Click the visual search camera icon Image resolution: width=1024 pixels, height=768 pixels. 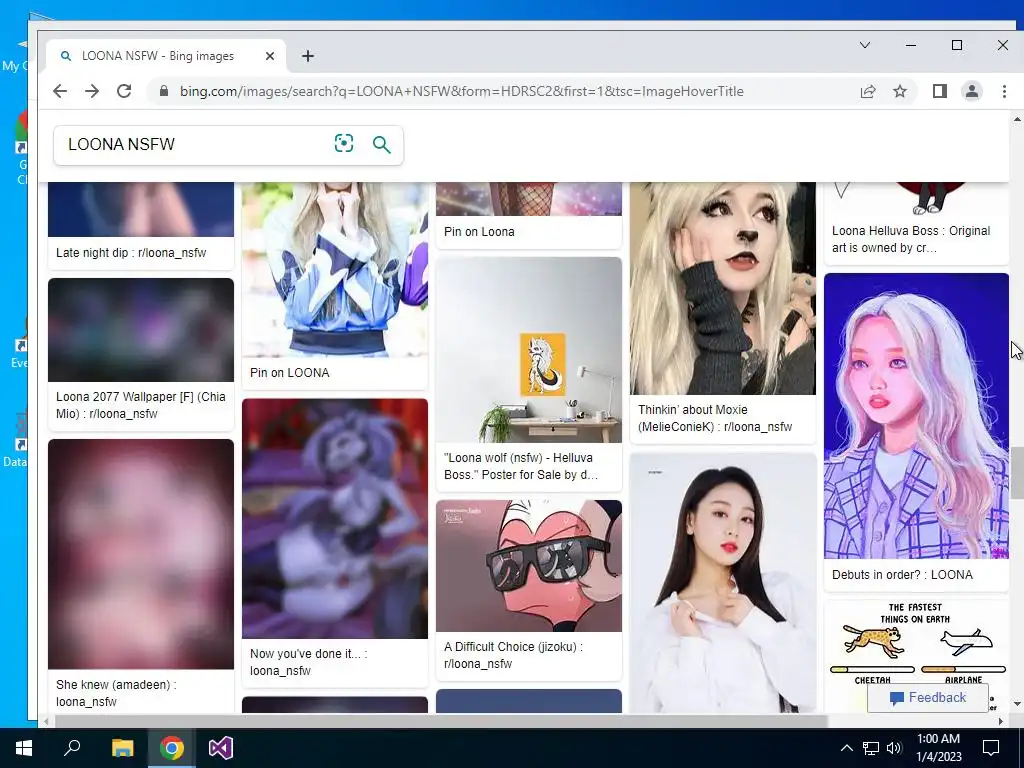pos(344,144)
